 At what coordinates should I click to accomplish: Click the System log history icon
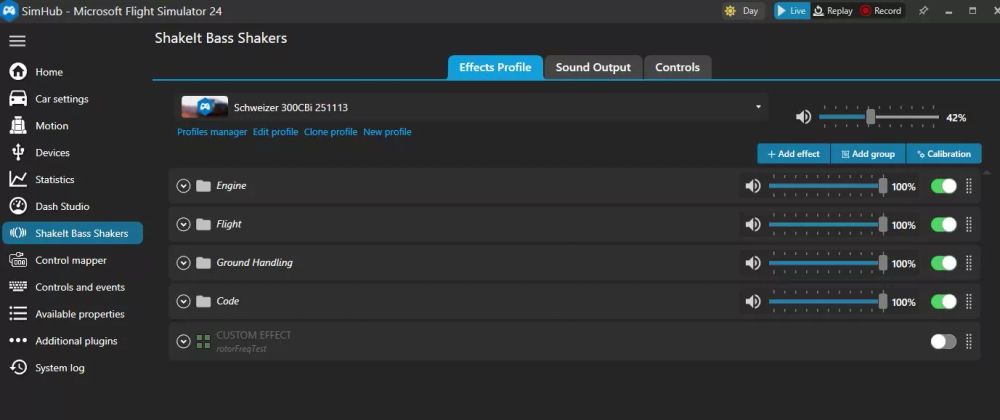(18, 367)
